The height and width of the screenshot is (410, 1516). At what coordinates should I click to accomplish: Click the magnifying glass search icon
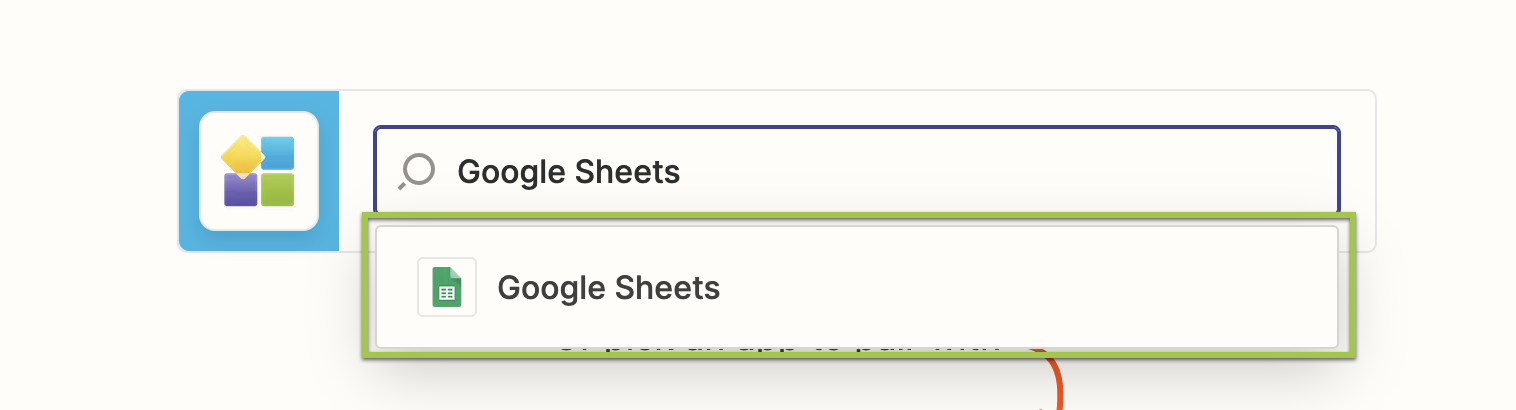416,172
